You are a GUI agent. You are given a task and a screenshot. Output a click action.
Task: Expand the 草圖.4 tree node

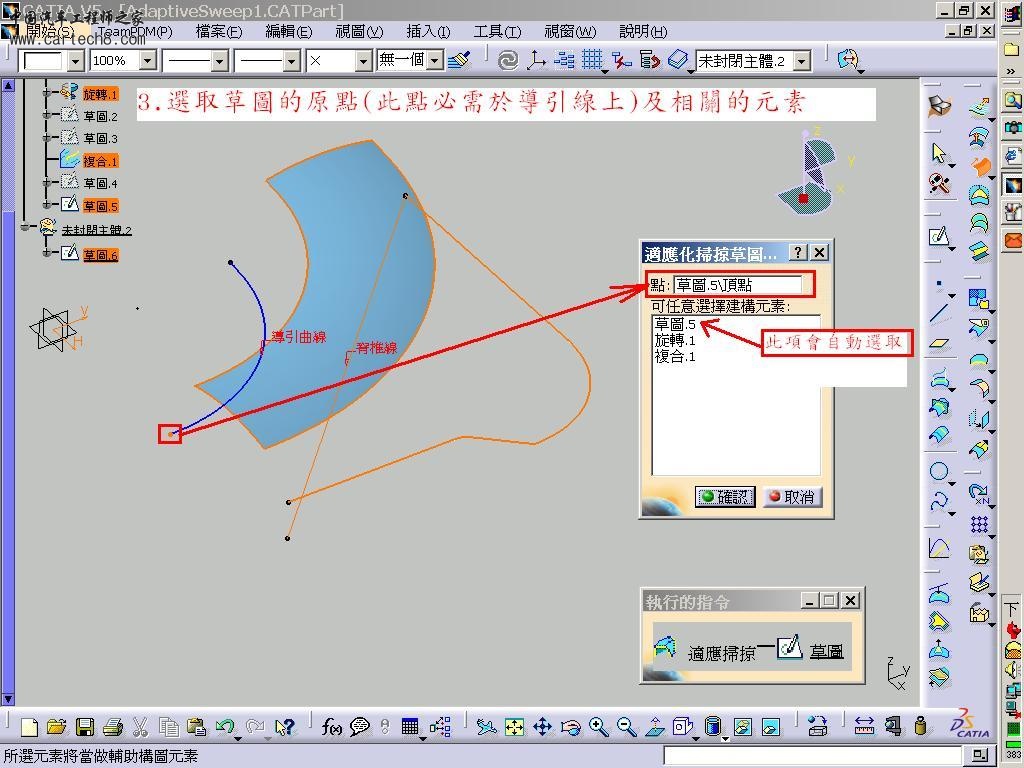[46, 183]
